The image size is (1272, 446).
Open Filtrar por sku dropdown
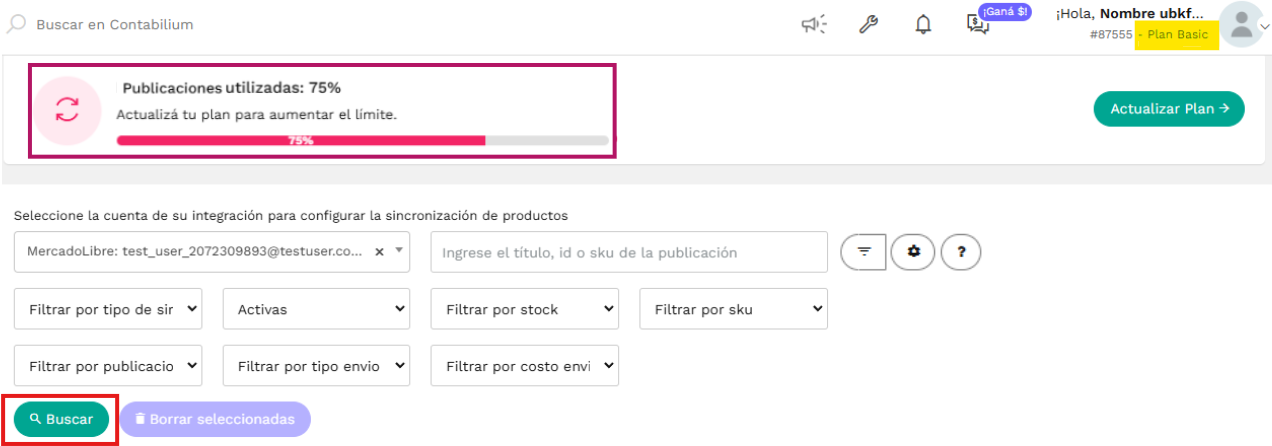coord(734,309)
